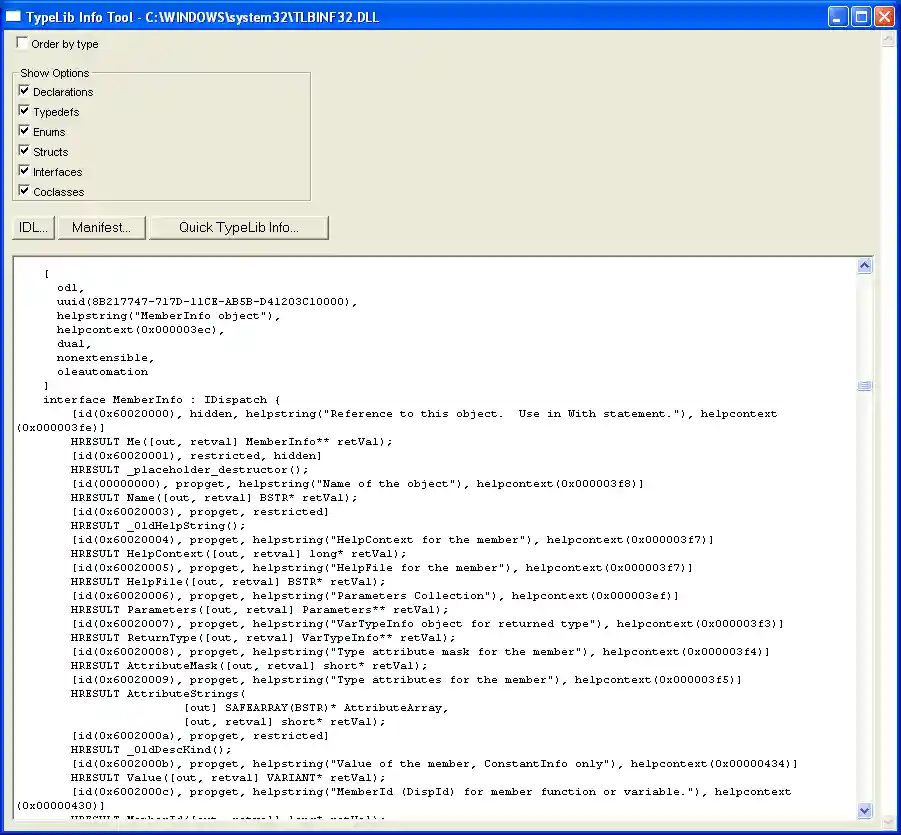
Task: Click the IDL button
Action: coord(32,227)
